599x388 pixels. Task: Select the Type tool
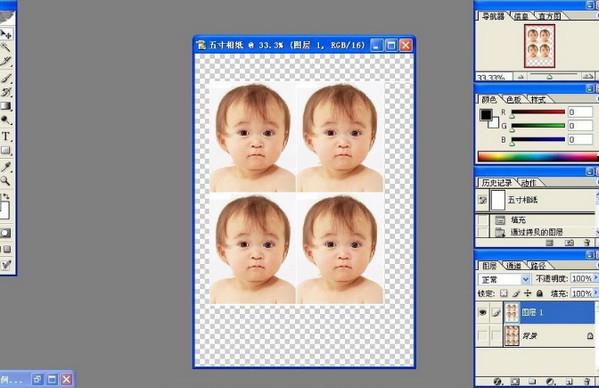[5, 136]
